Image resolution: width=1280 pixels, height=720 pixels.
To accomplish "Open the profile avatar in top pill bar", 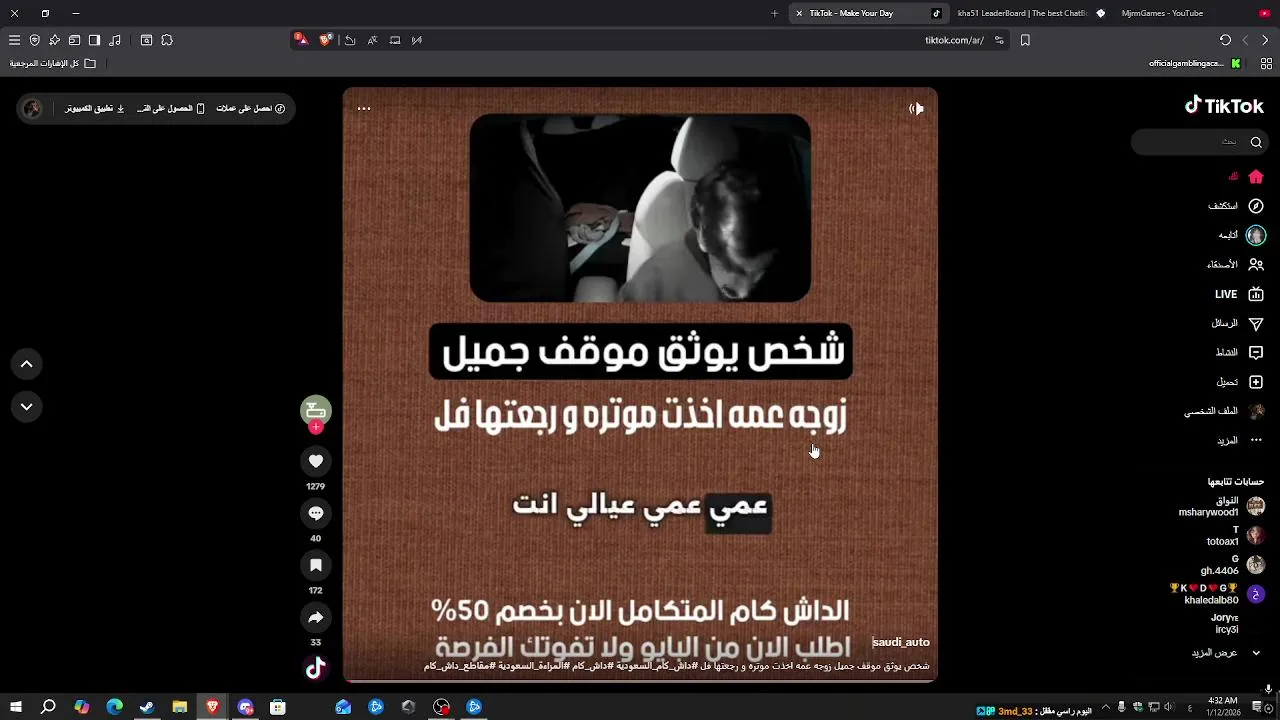I will tap(32, 109).
